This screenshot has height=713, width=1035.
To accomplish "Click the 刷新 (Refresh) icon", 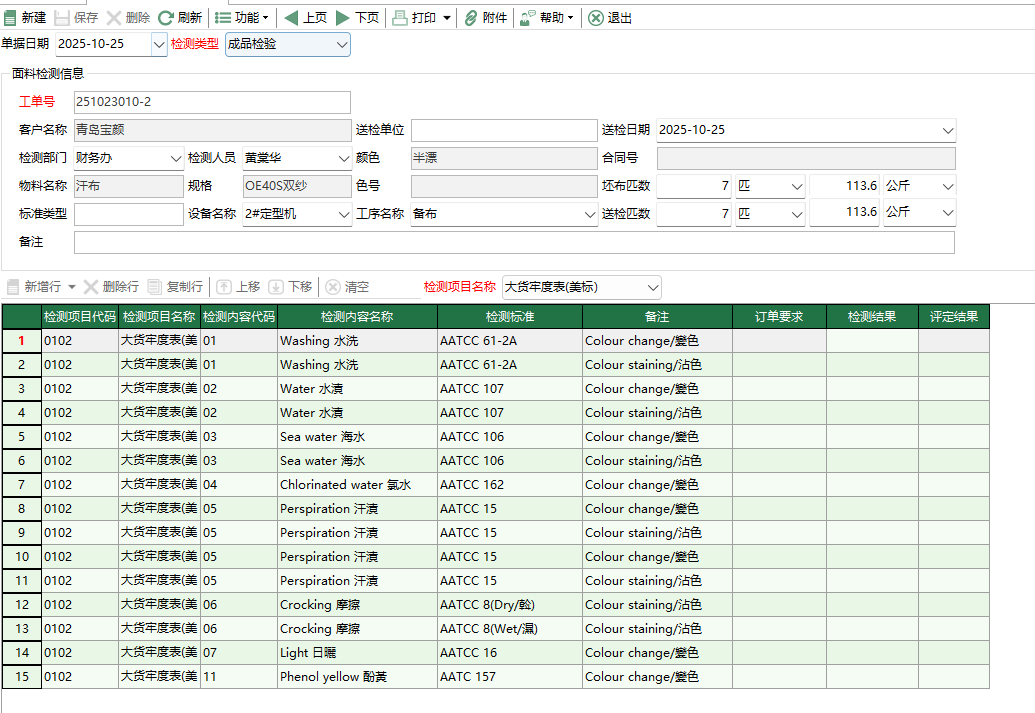I will [166, 18].
